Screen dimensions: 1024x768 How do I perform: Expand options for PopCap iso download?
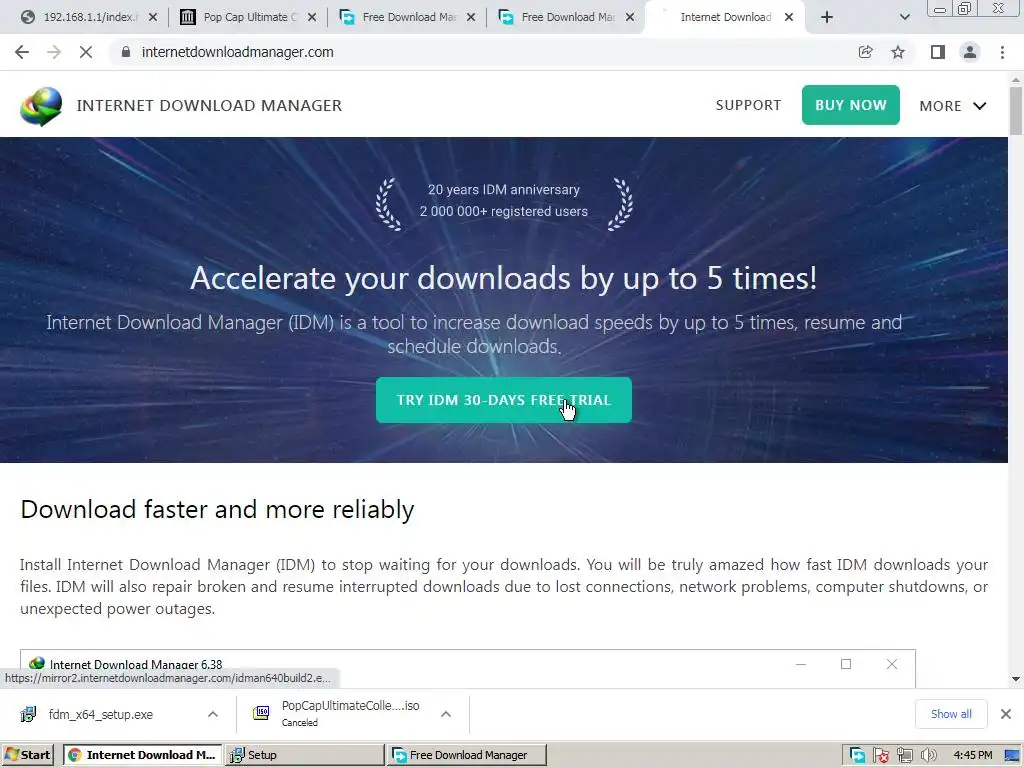(x=446, y=714)
